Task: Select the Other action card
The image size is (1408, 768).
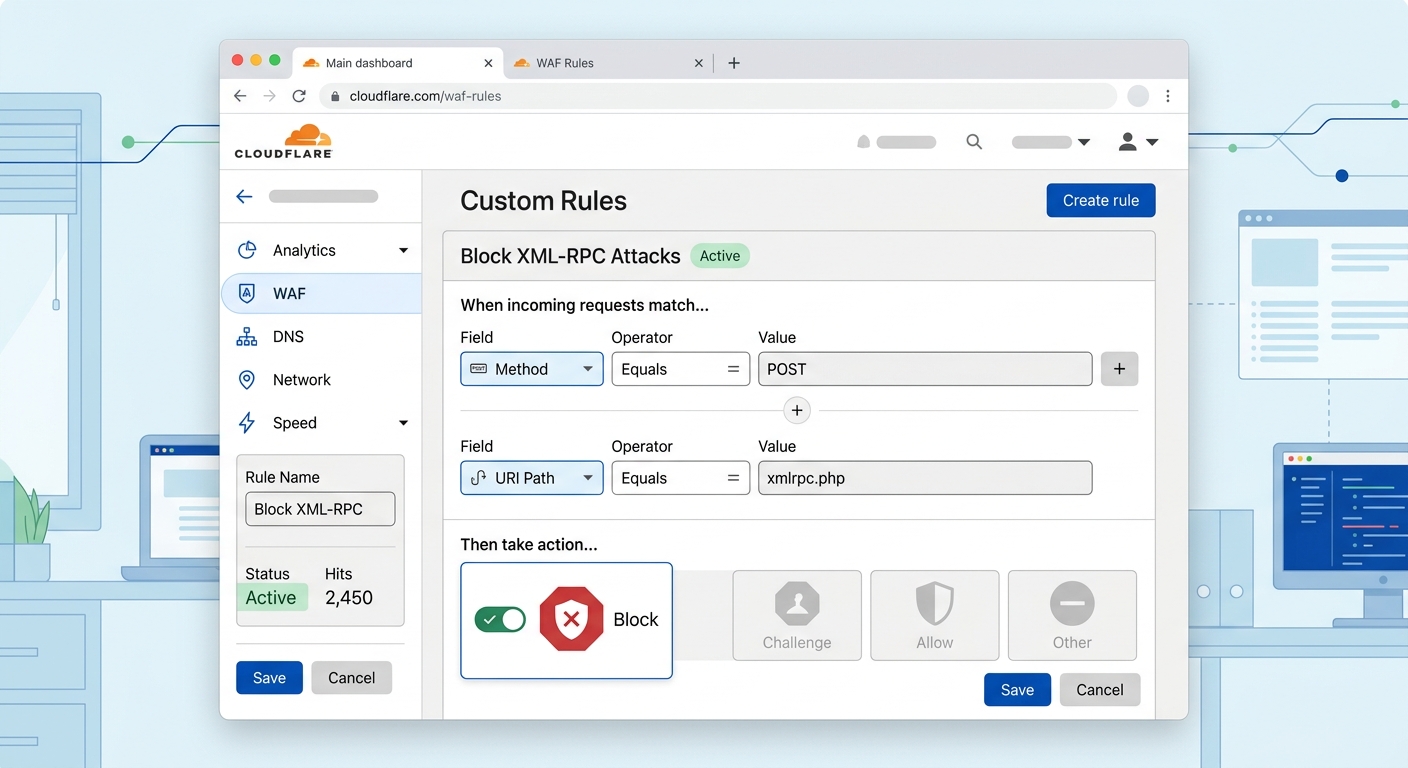Action: 1072,615
